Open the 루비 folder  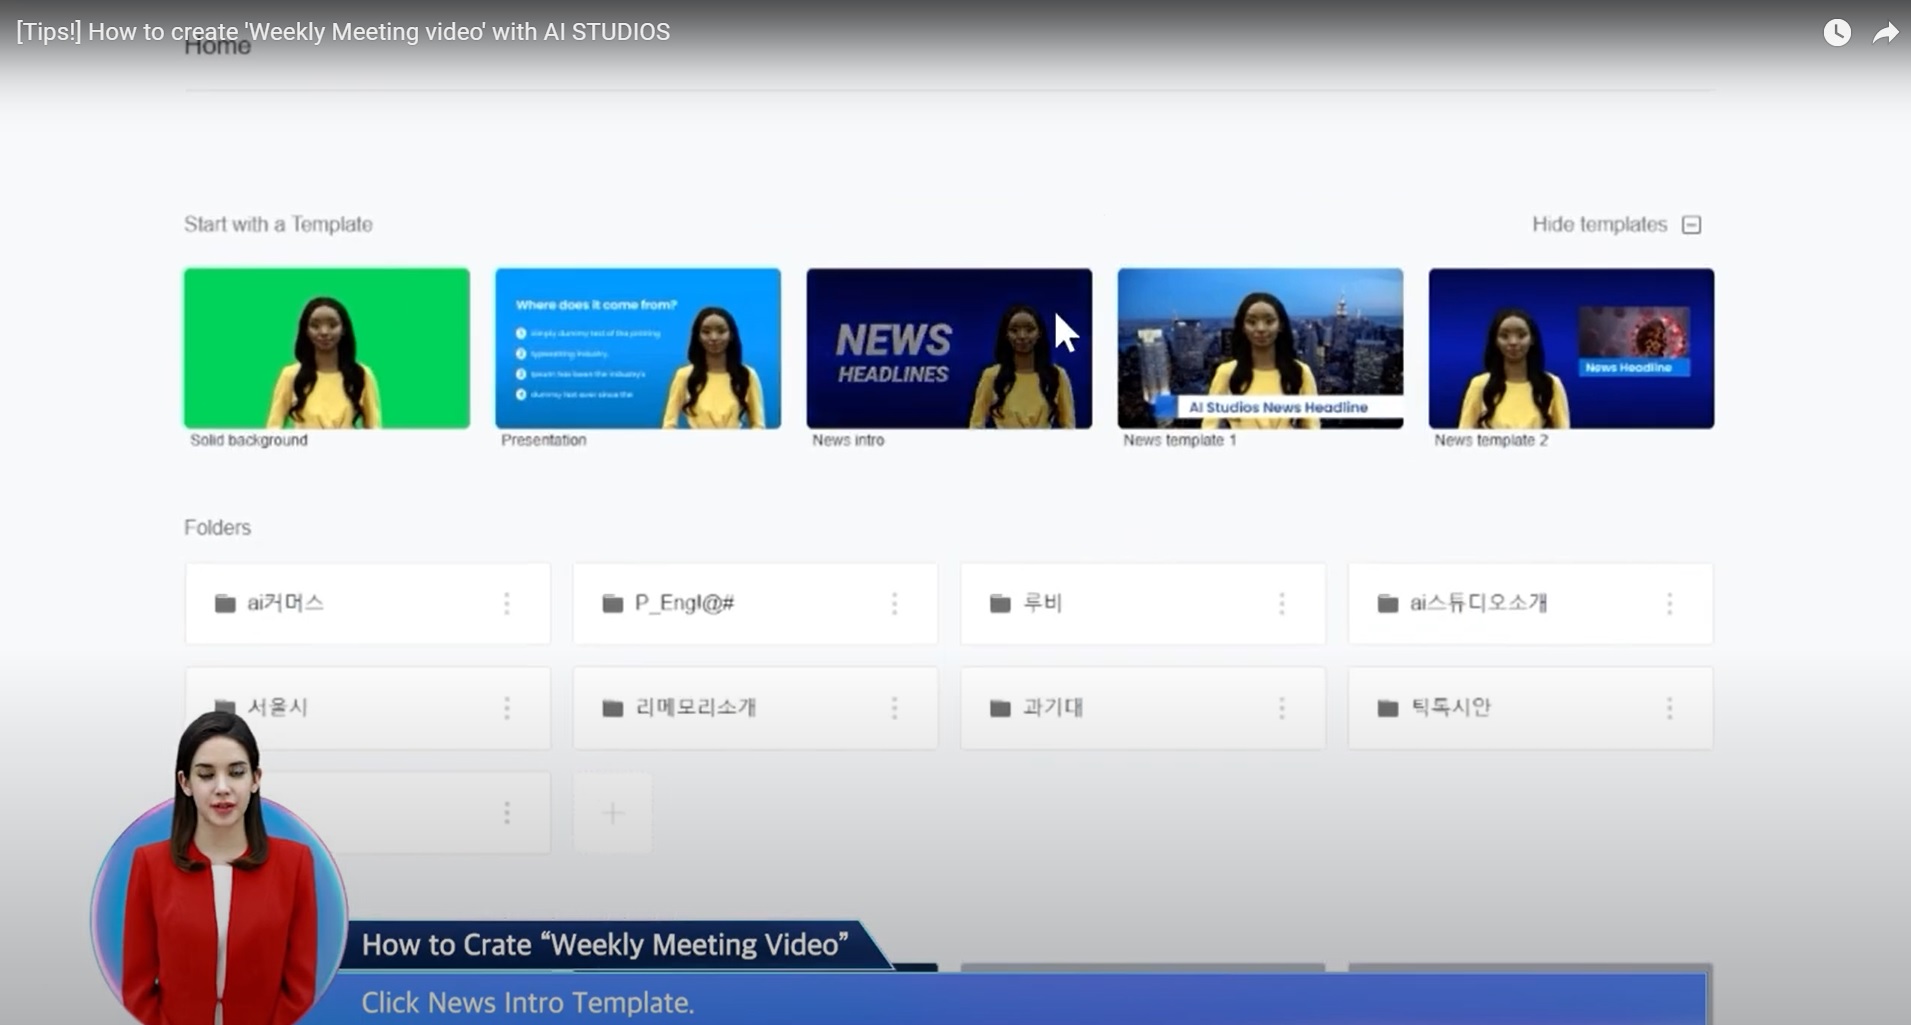pos(1143,603)
